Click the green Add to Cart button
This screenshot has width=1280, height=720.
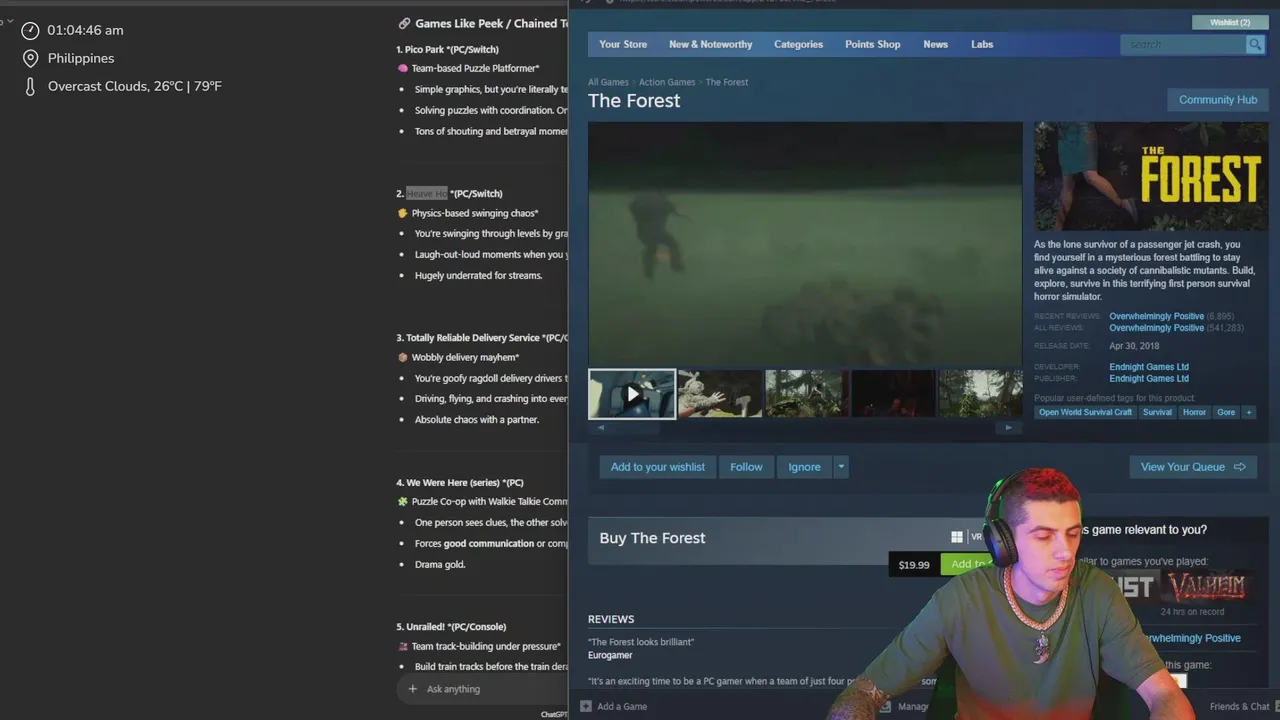coord(967,564)
